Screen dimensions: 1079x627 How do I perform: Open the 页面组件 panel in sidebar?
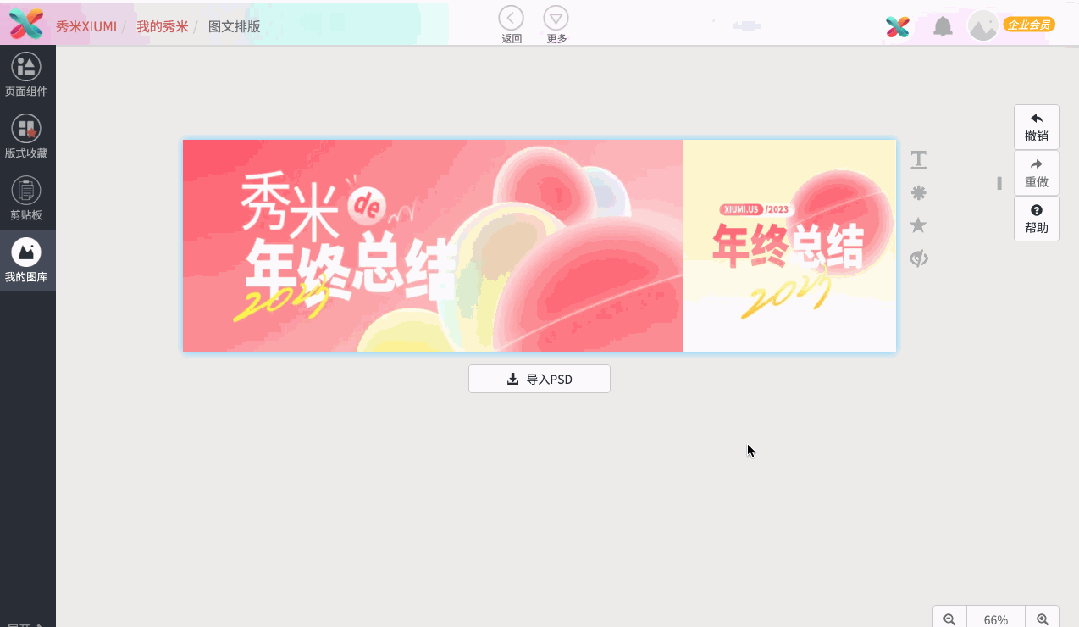click(27, 71)
